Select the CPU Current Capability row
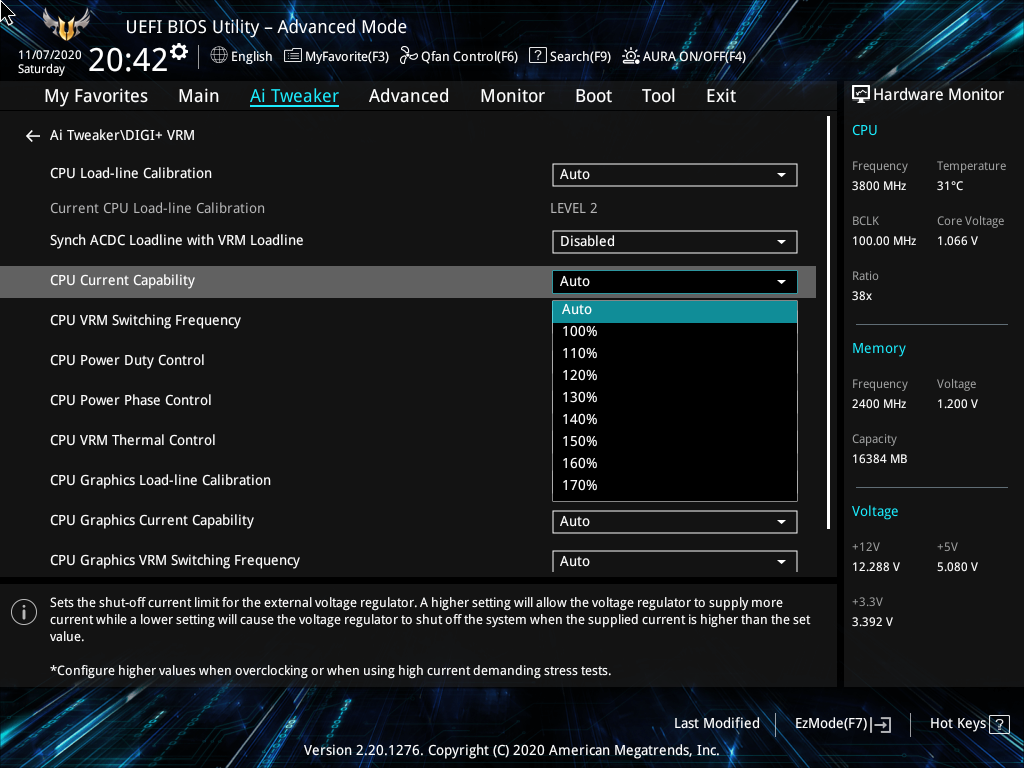 click(408, 281)
